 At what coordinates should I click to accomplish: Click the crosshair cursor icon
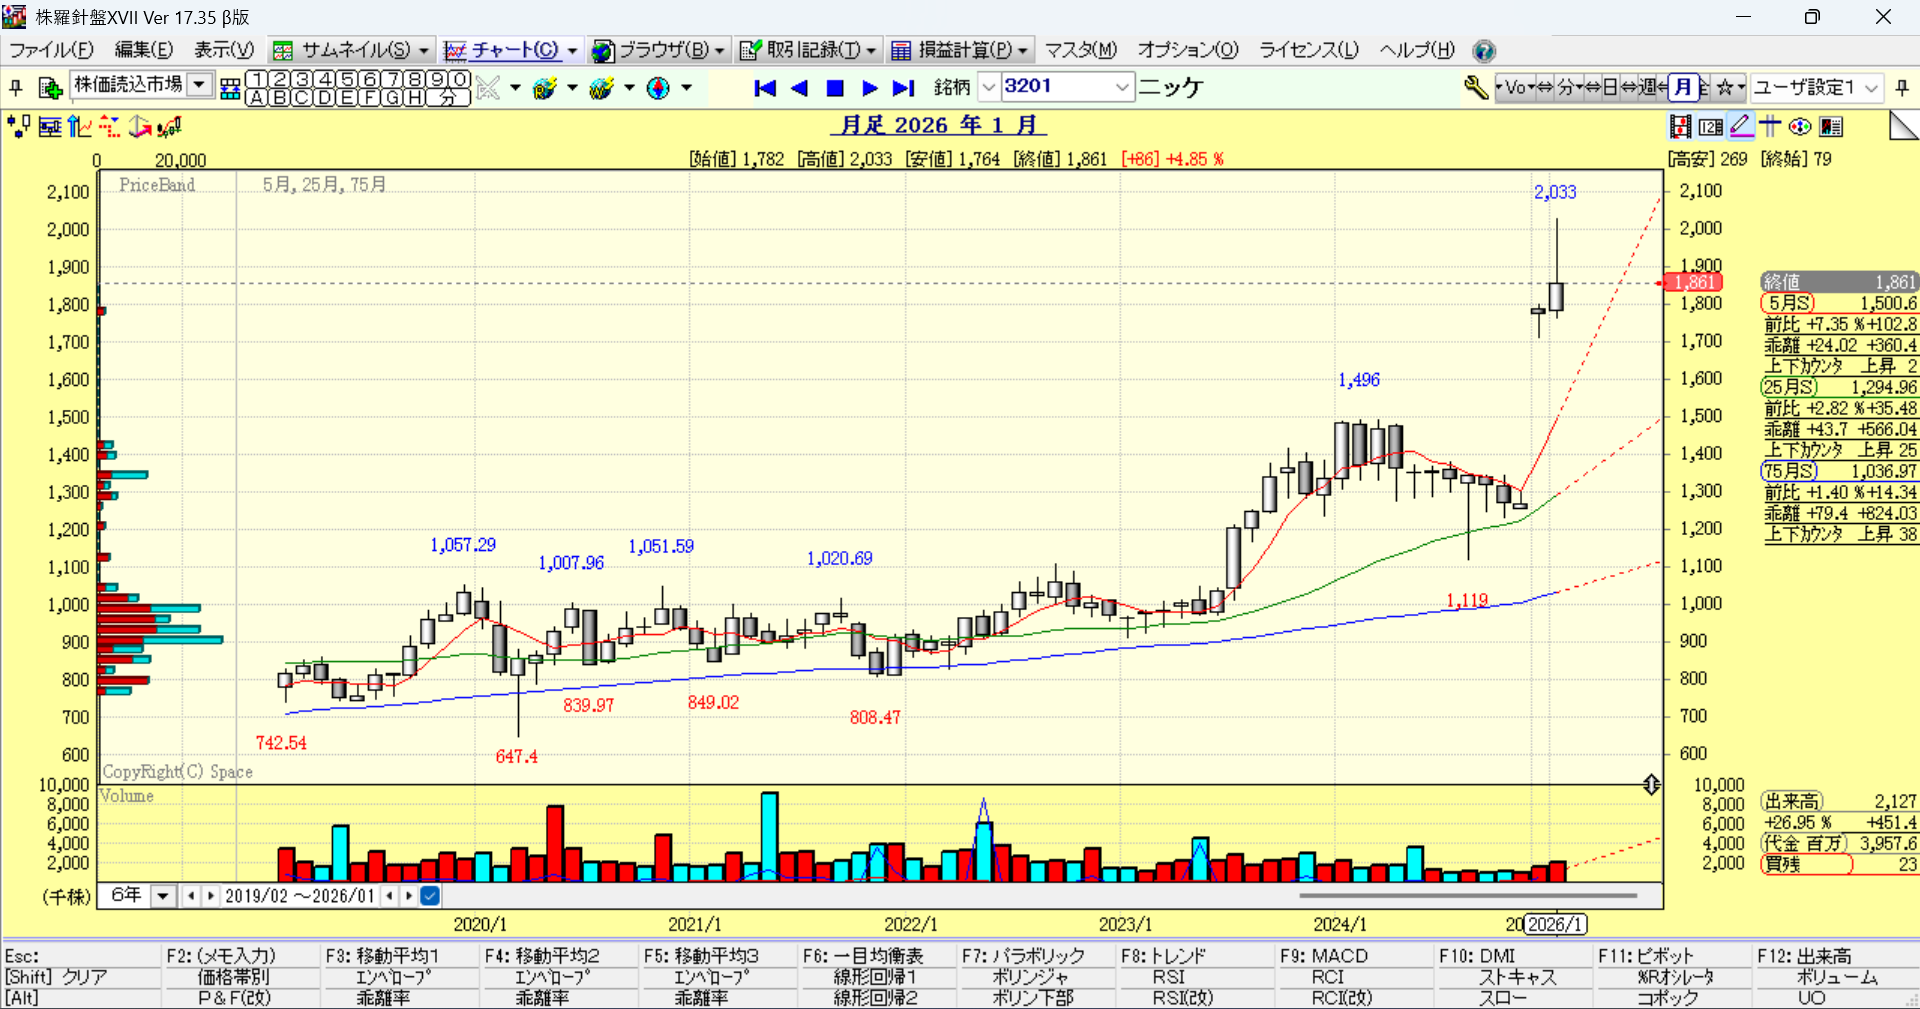point(1770,126)
